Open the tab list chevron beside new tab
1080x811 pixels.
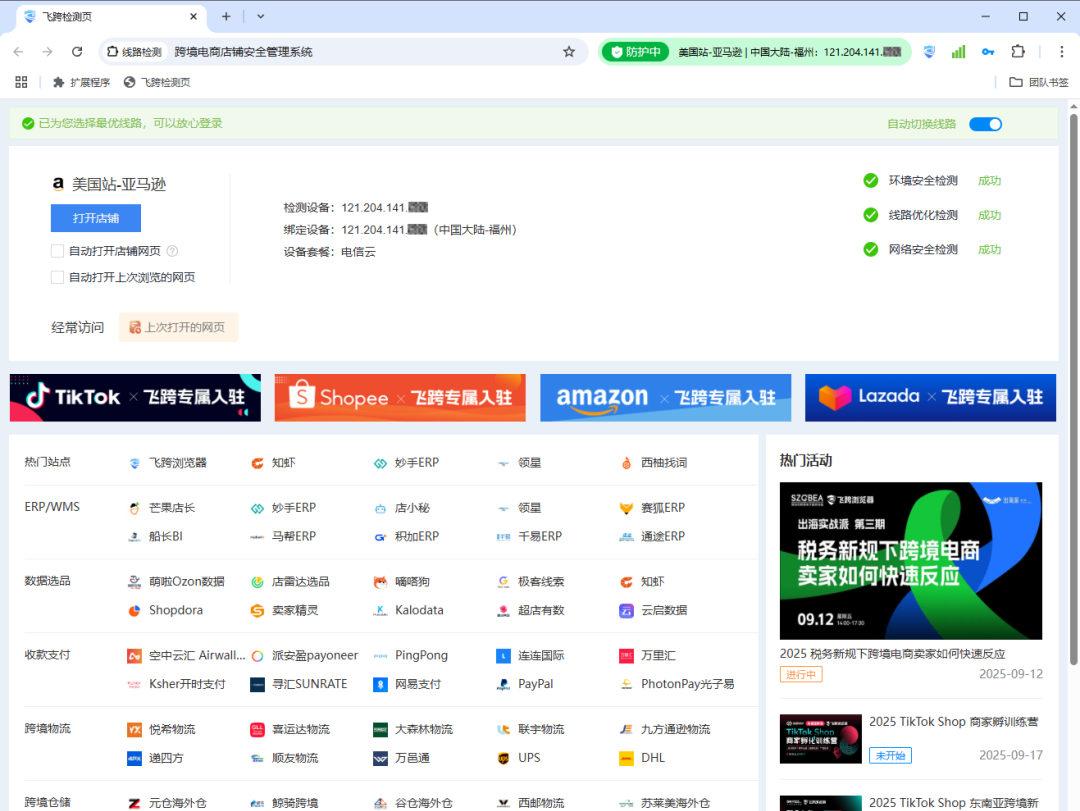(x=259, y=16)
